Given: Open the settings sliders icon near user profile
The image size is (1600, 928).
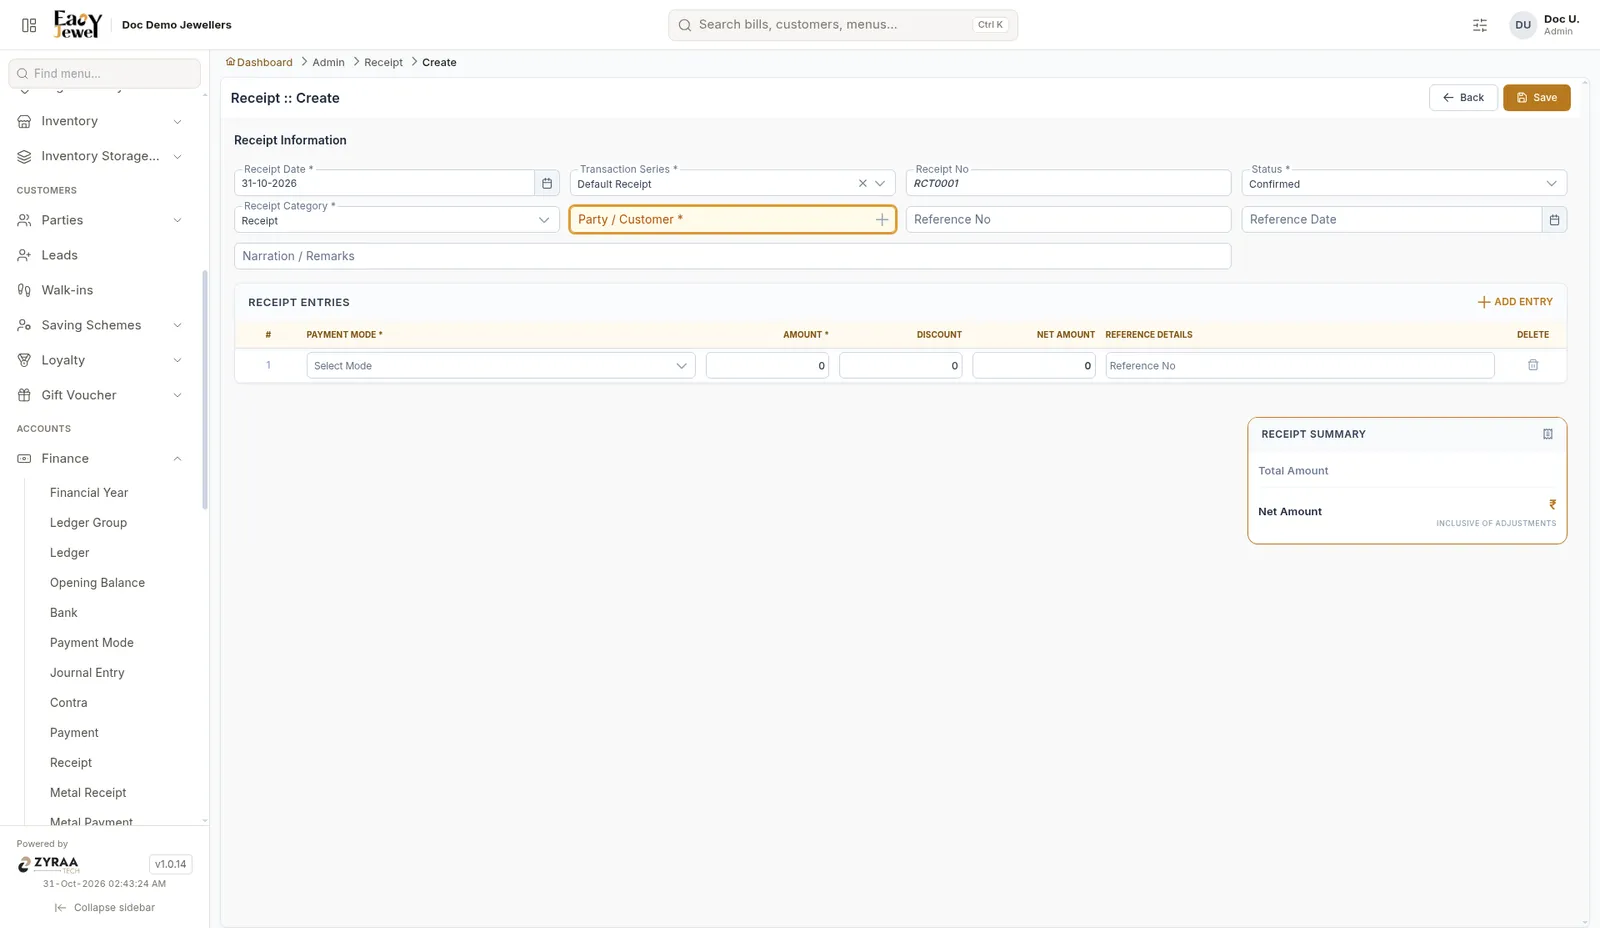Looking at the screenshot, I should pos(1480,25).
